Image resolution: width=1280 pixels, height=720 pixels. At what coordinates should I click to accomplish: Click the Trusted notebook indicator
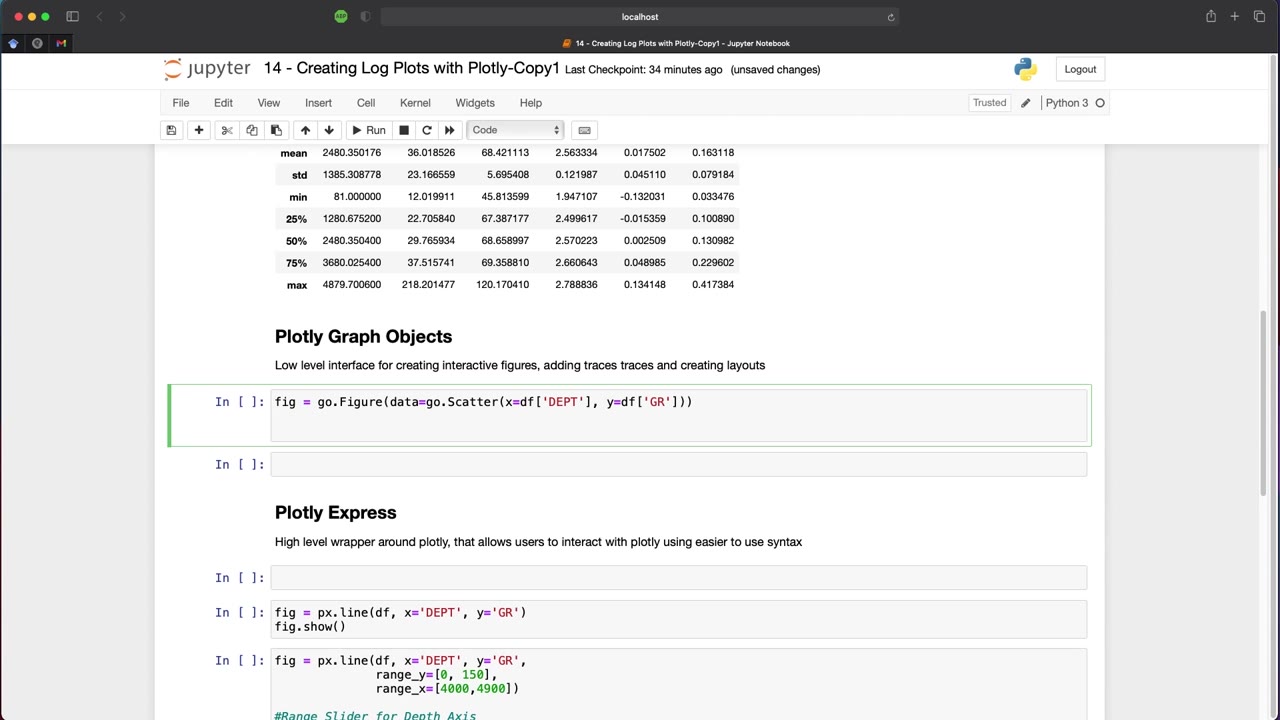coord(989,103)
